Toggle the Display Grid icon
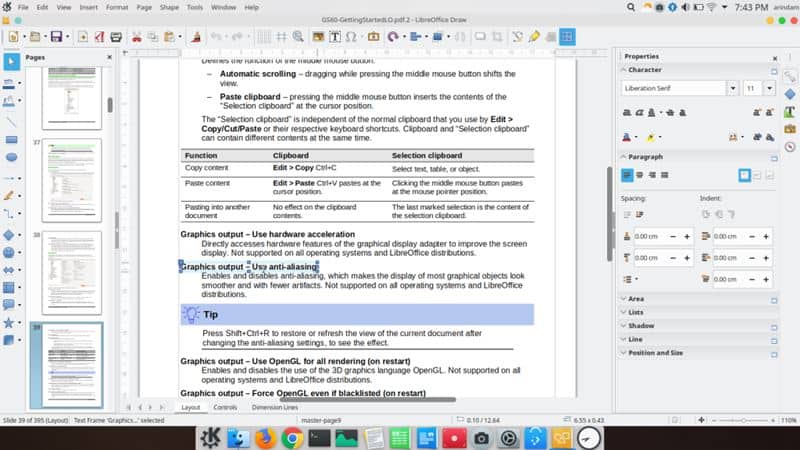Image resolution: width=800 pixels, height=450 pixels. pyautogui.click(x=264, y=37)
